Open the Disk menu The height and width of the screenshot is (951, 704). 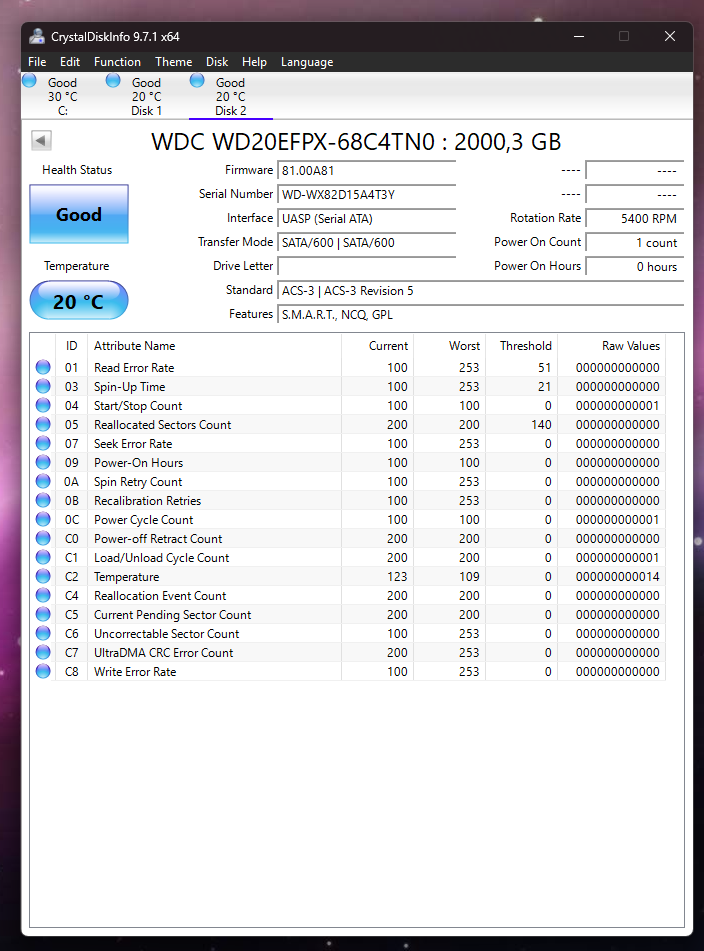pyautogui.click(x=216, y=62)
